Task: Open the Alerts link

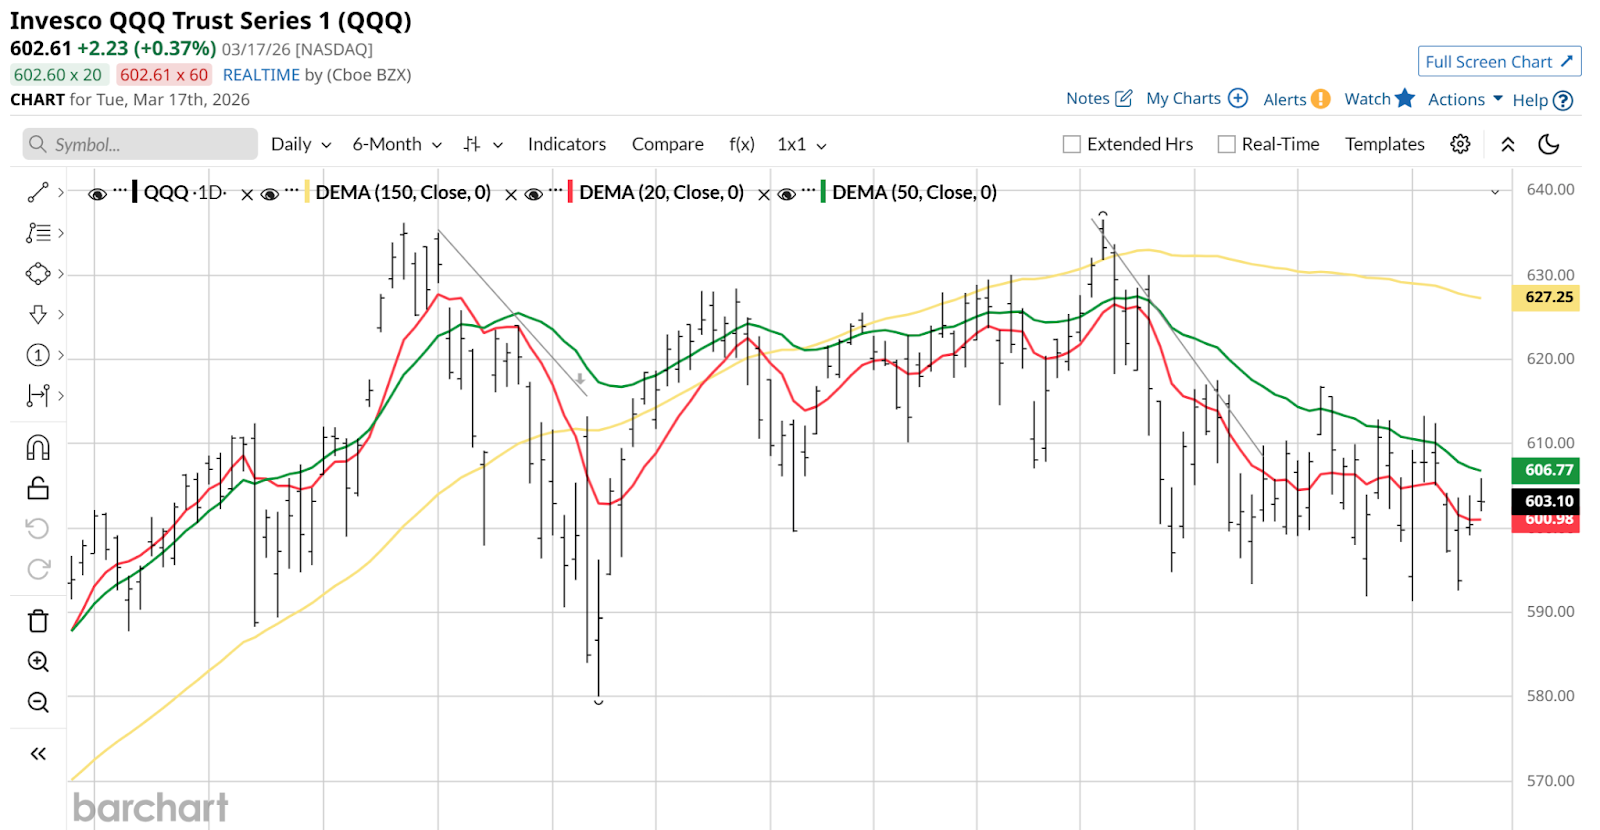Action: 1284,99
